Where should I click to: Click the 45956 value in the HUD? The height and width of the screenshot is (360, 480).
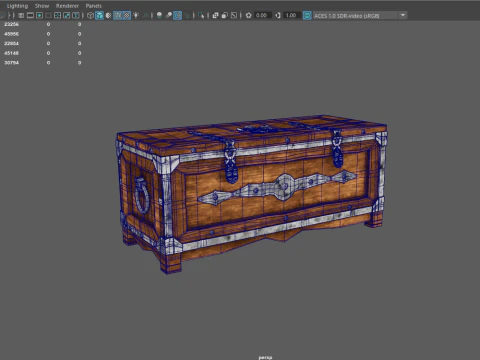click(x=11, y=34)
